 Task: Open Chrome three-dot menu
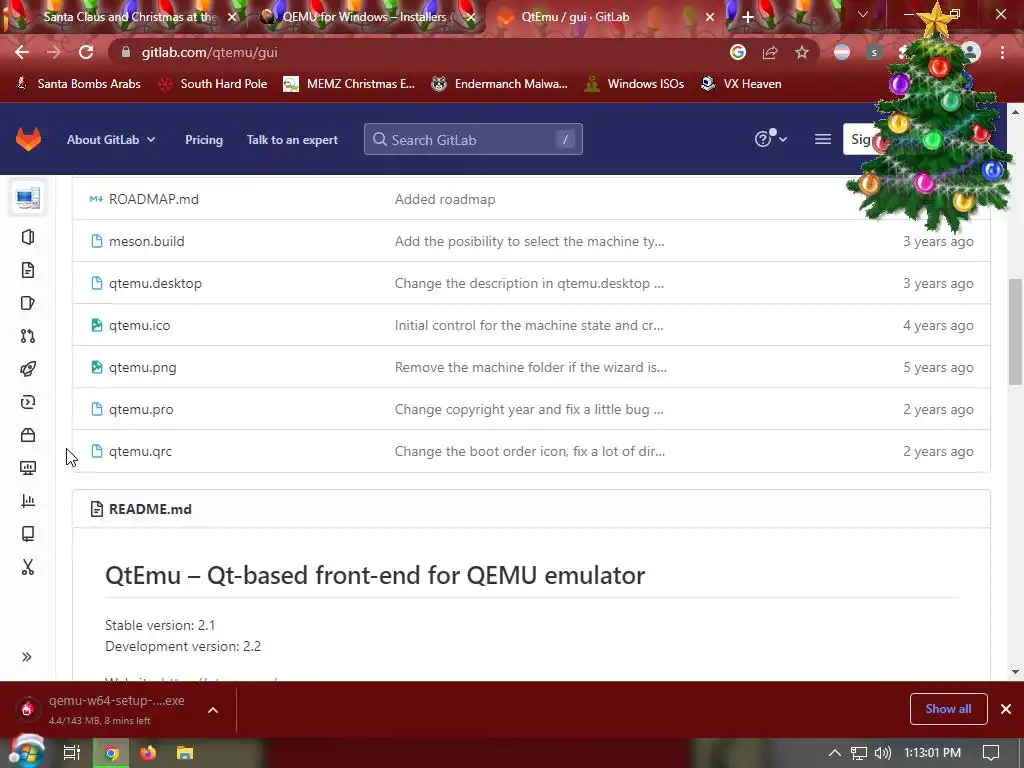click(x=1002, y=52)
